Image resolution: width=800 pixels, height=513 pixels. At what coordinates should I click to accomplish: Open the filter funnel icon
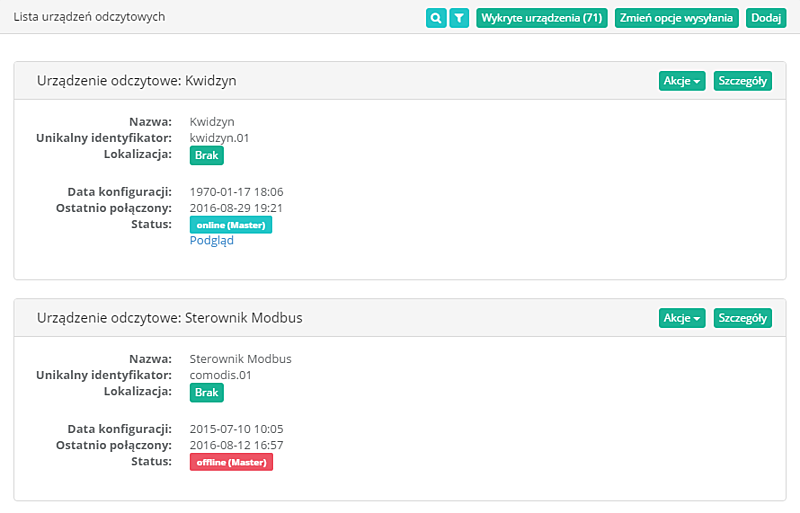[459, 18]
